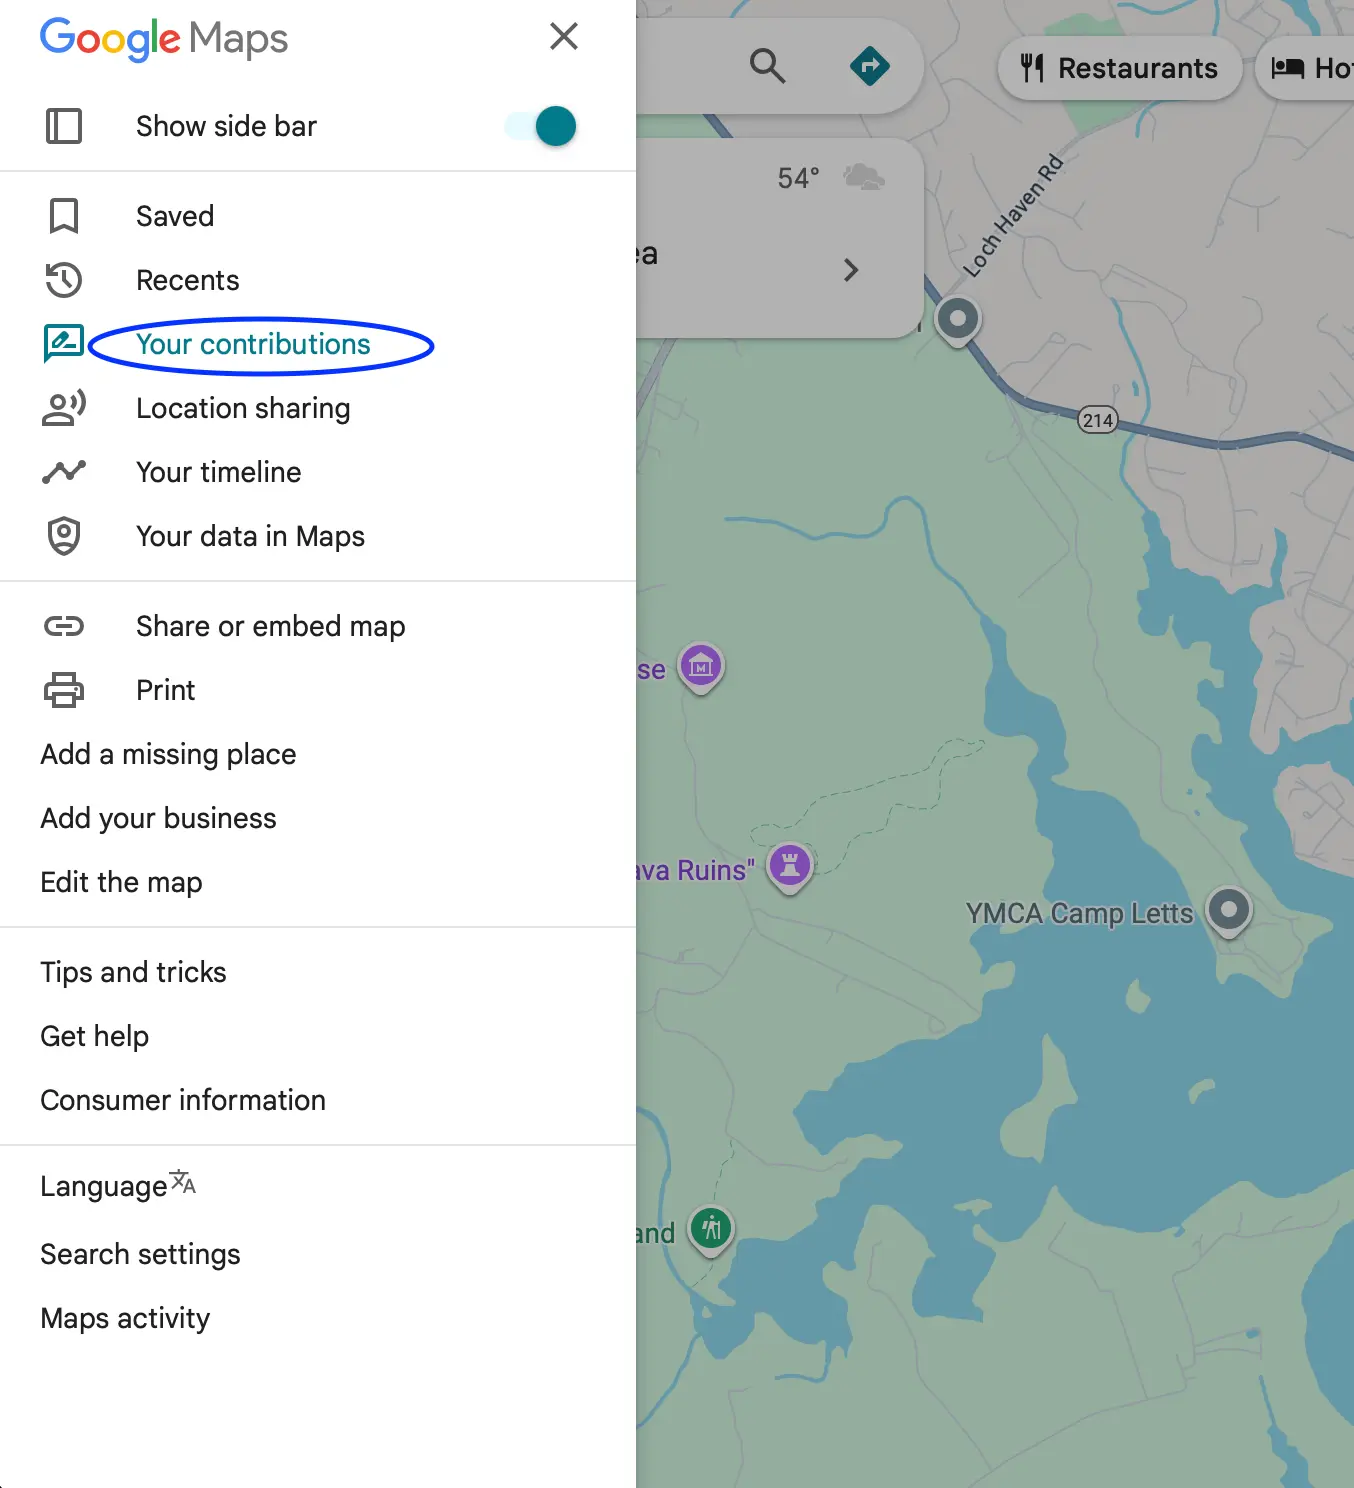The height and width of the screenshot is (1488, 1354).
Task: Click the Add a missing place link
Action: click(167, 754)
